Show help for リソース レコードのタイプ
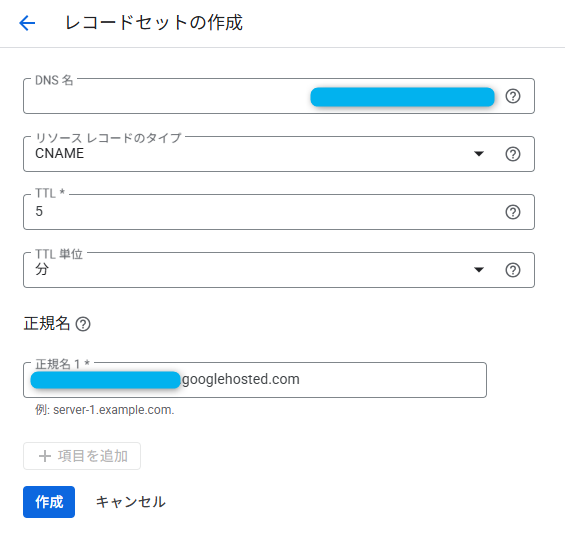Image resolution: width=565 pixels, height=533 pixels. pos(512,154)
